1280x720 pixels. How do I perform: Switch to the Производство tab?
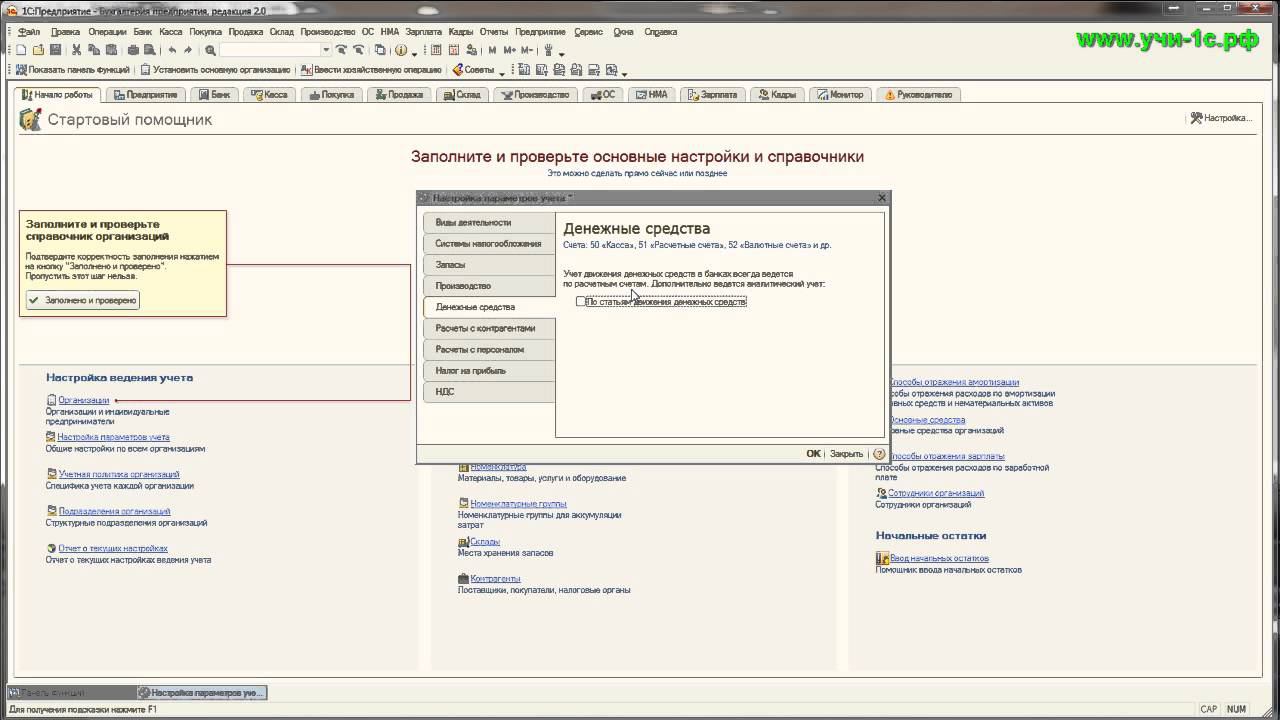pos(536,95)
